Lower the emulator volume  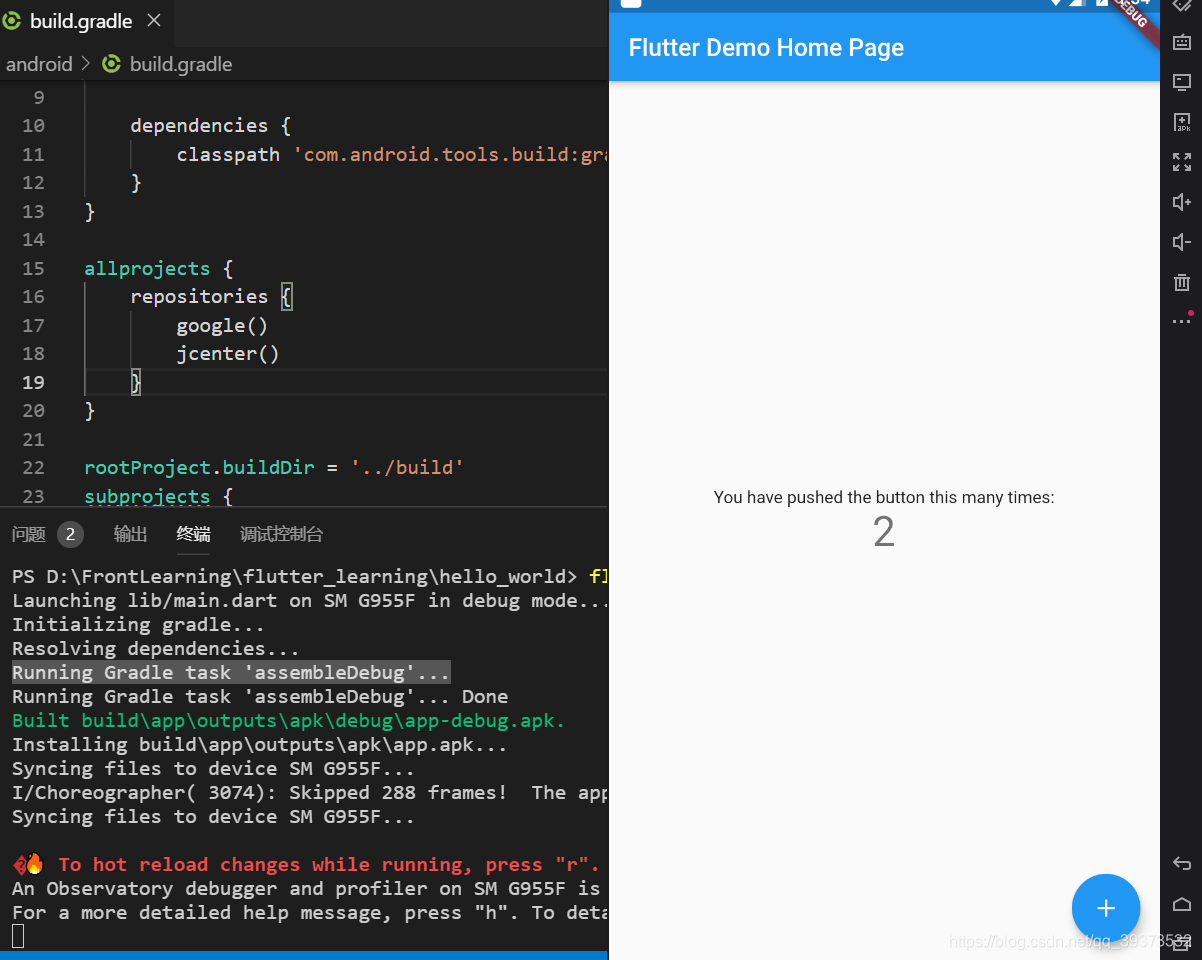tap(1182, 242)
